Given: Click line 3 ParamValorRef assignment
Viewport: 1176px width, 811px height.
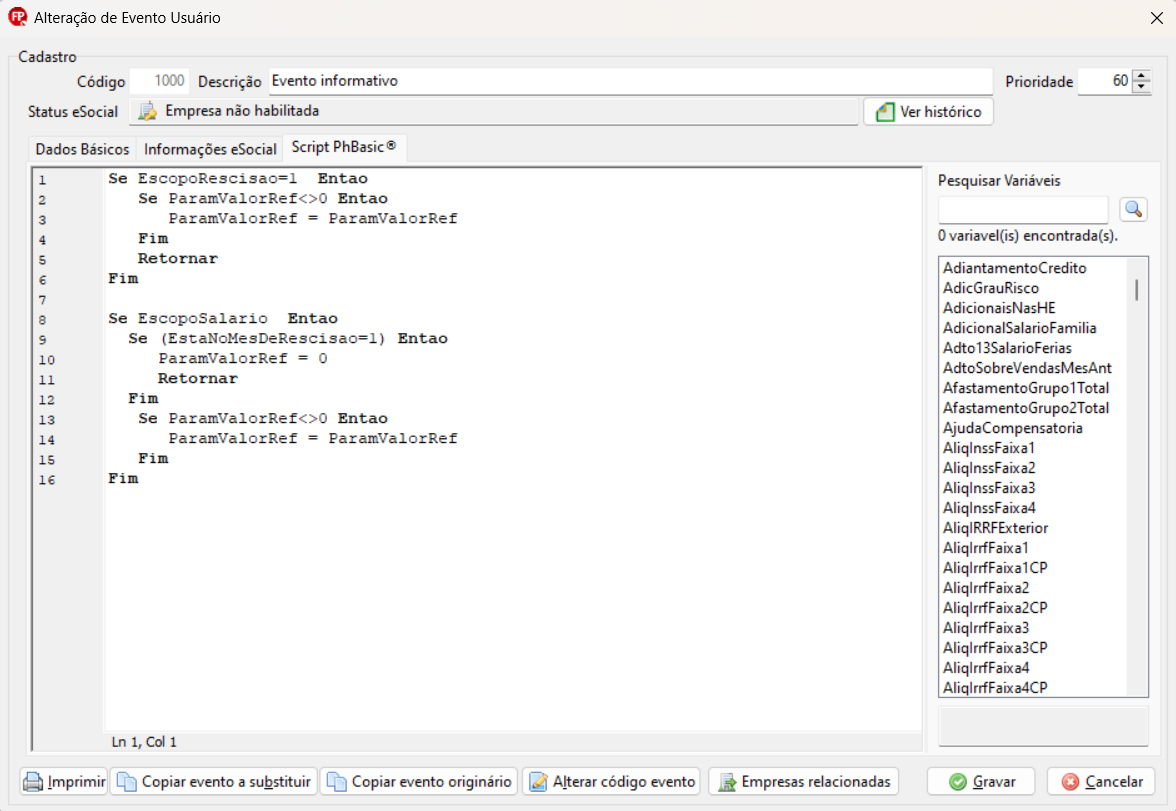Looking at the screenshot, I should coord(313,219).
